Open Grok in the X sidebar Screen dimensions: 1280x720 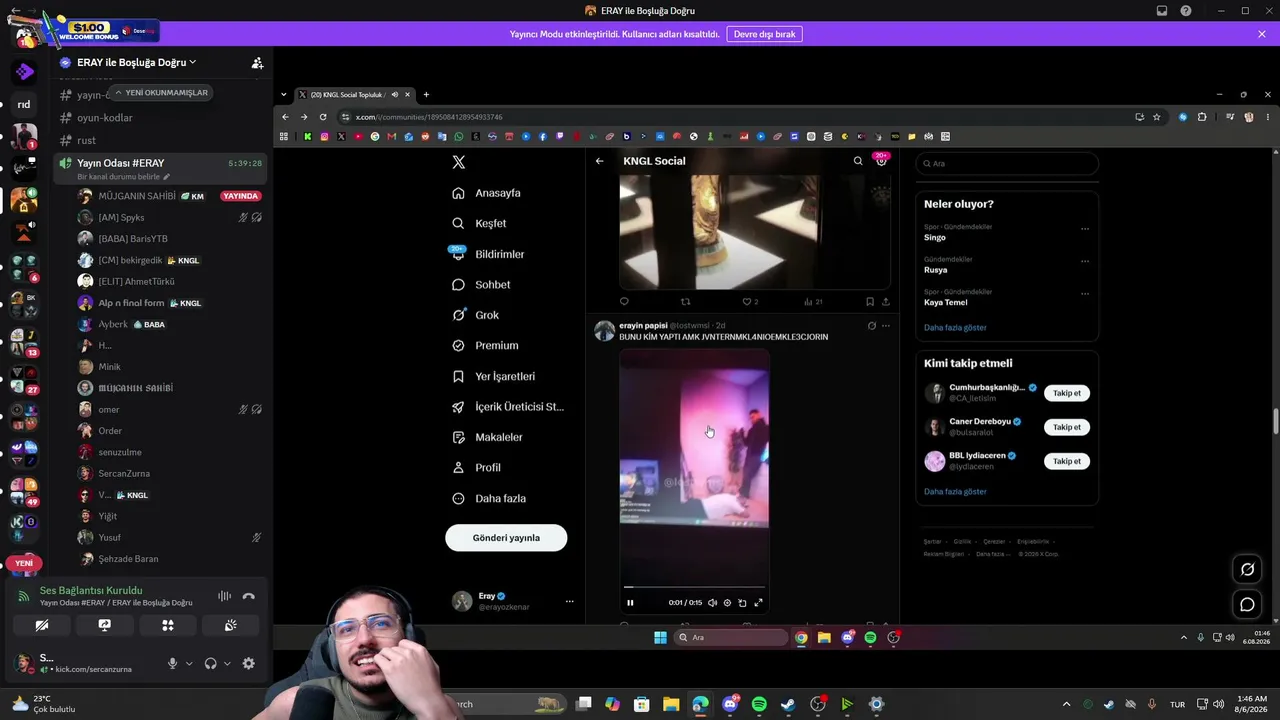487,315
